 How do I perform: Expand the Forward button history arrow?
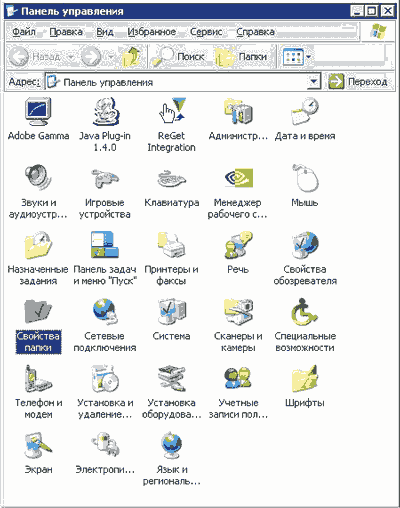(110, 57)
